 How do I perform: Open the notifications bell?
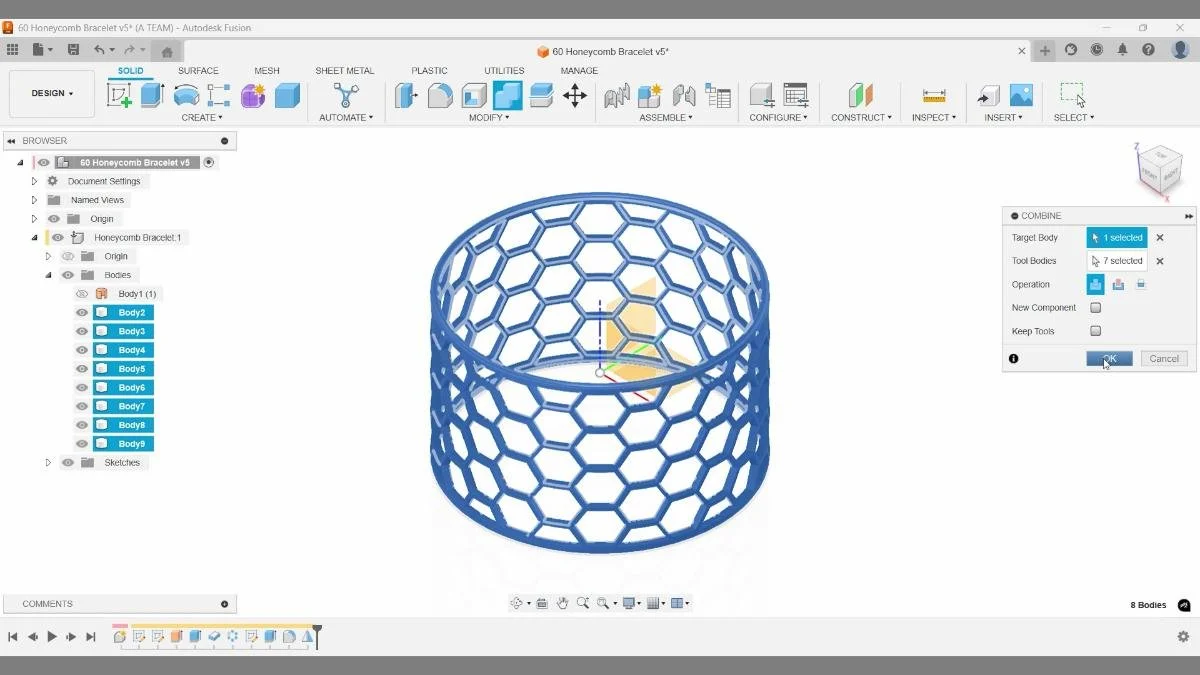(x=1123, y=50)
